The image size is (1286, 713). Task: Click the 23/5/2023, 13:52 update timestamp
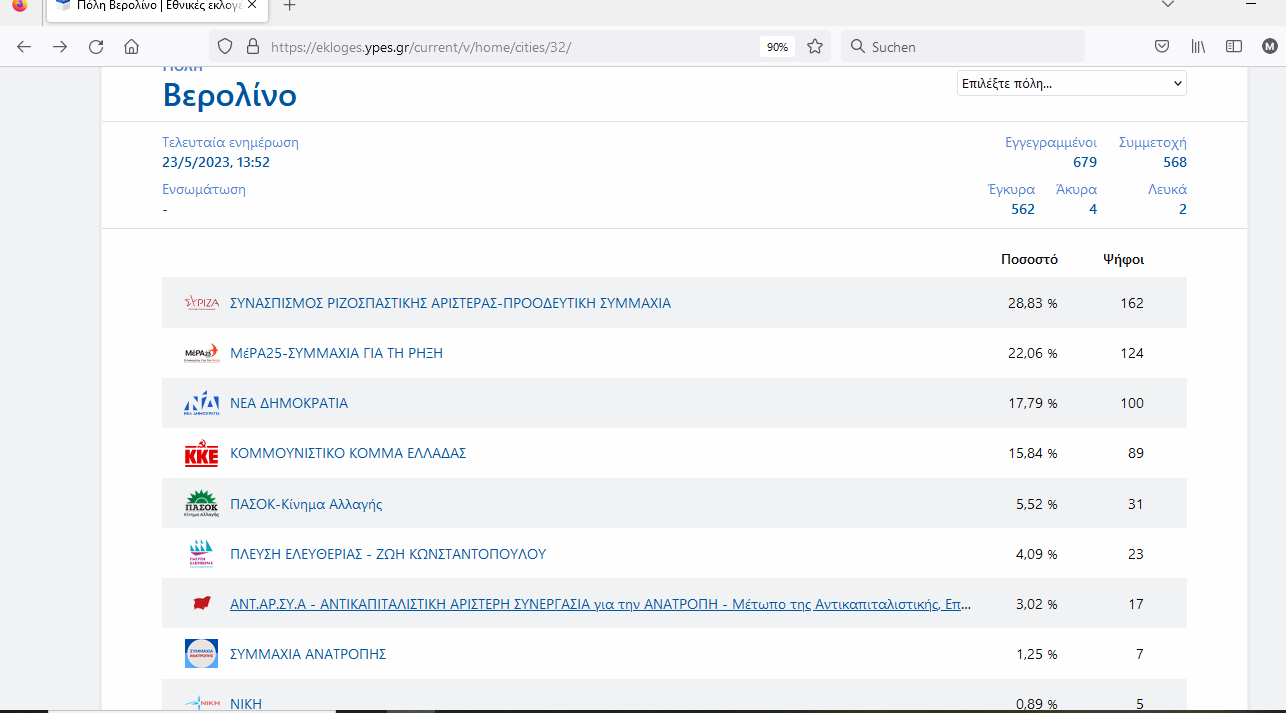pyautogui.click(x=216, y=162)
